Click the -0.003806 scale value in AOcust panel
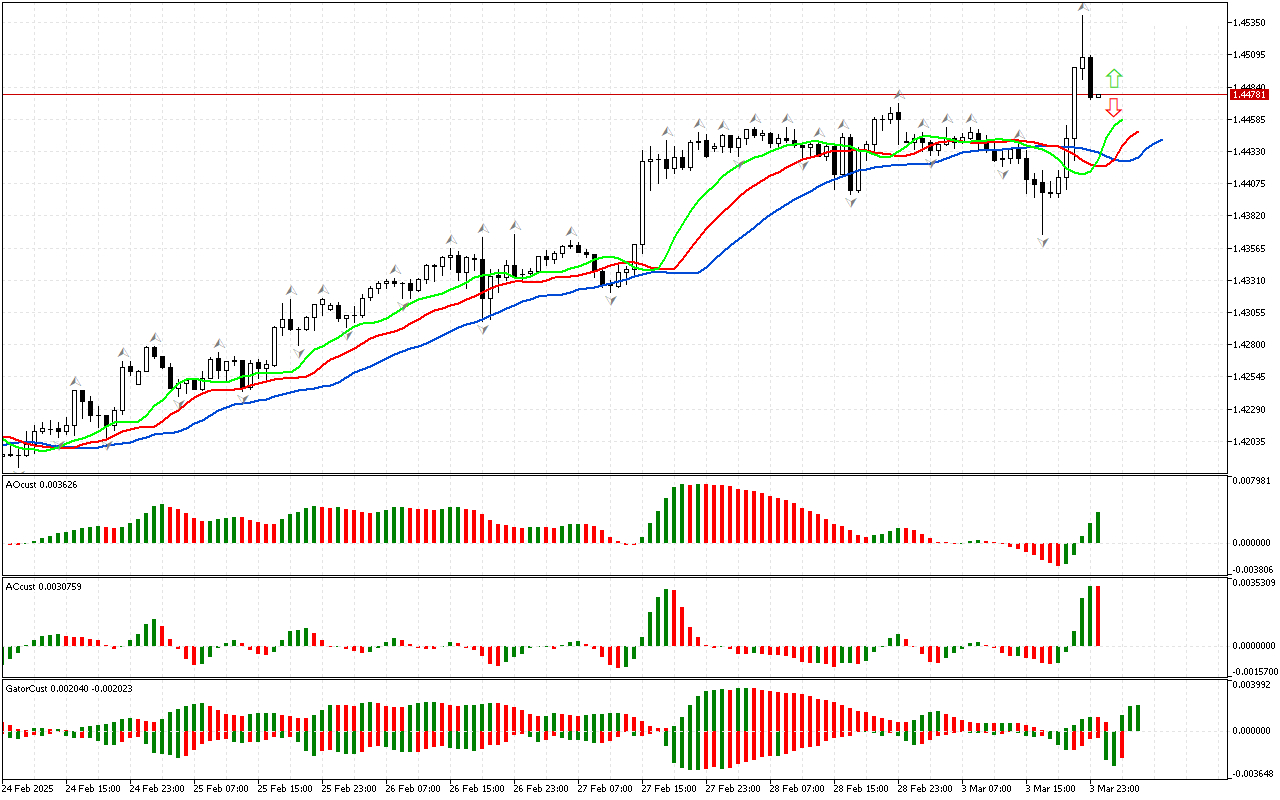Screen dimensions: 1280x800 pos(1252,568)
